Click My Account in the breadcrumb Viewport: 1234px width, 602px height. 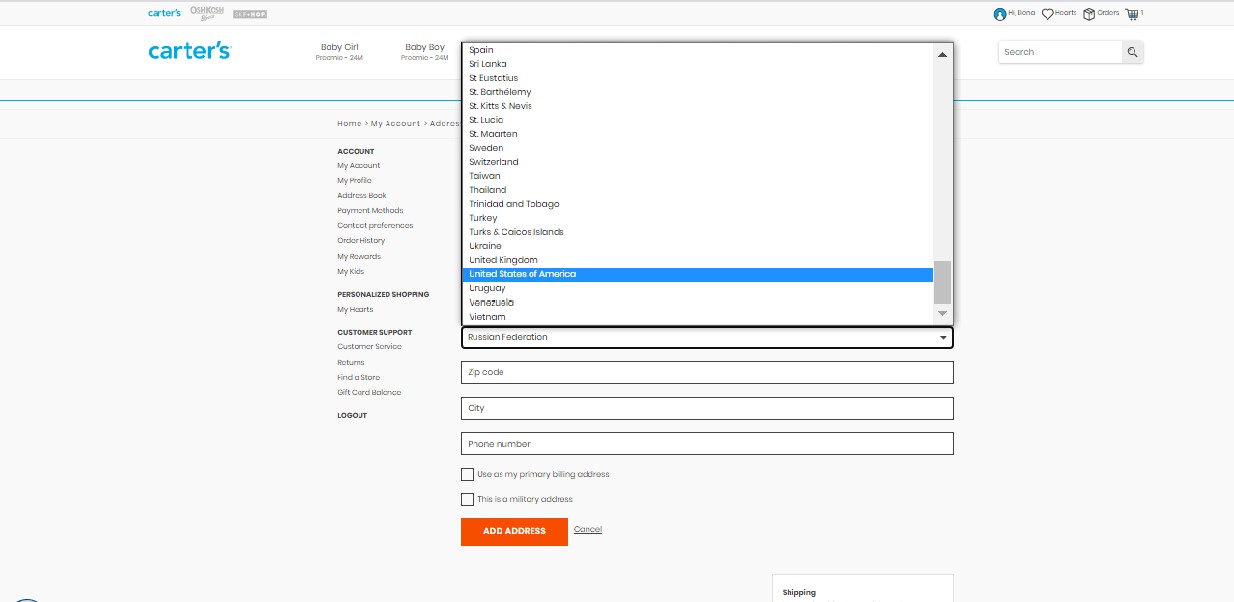[396, 124]
